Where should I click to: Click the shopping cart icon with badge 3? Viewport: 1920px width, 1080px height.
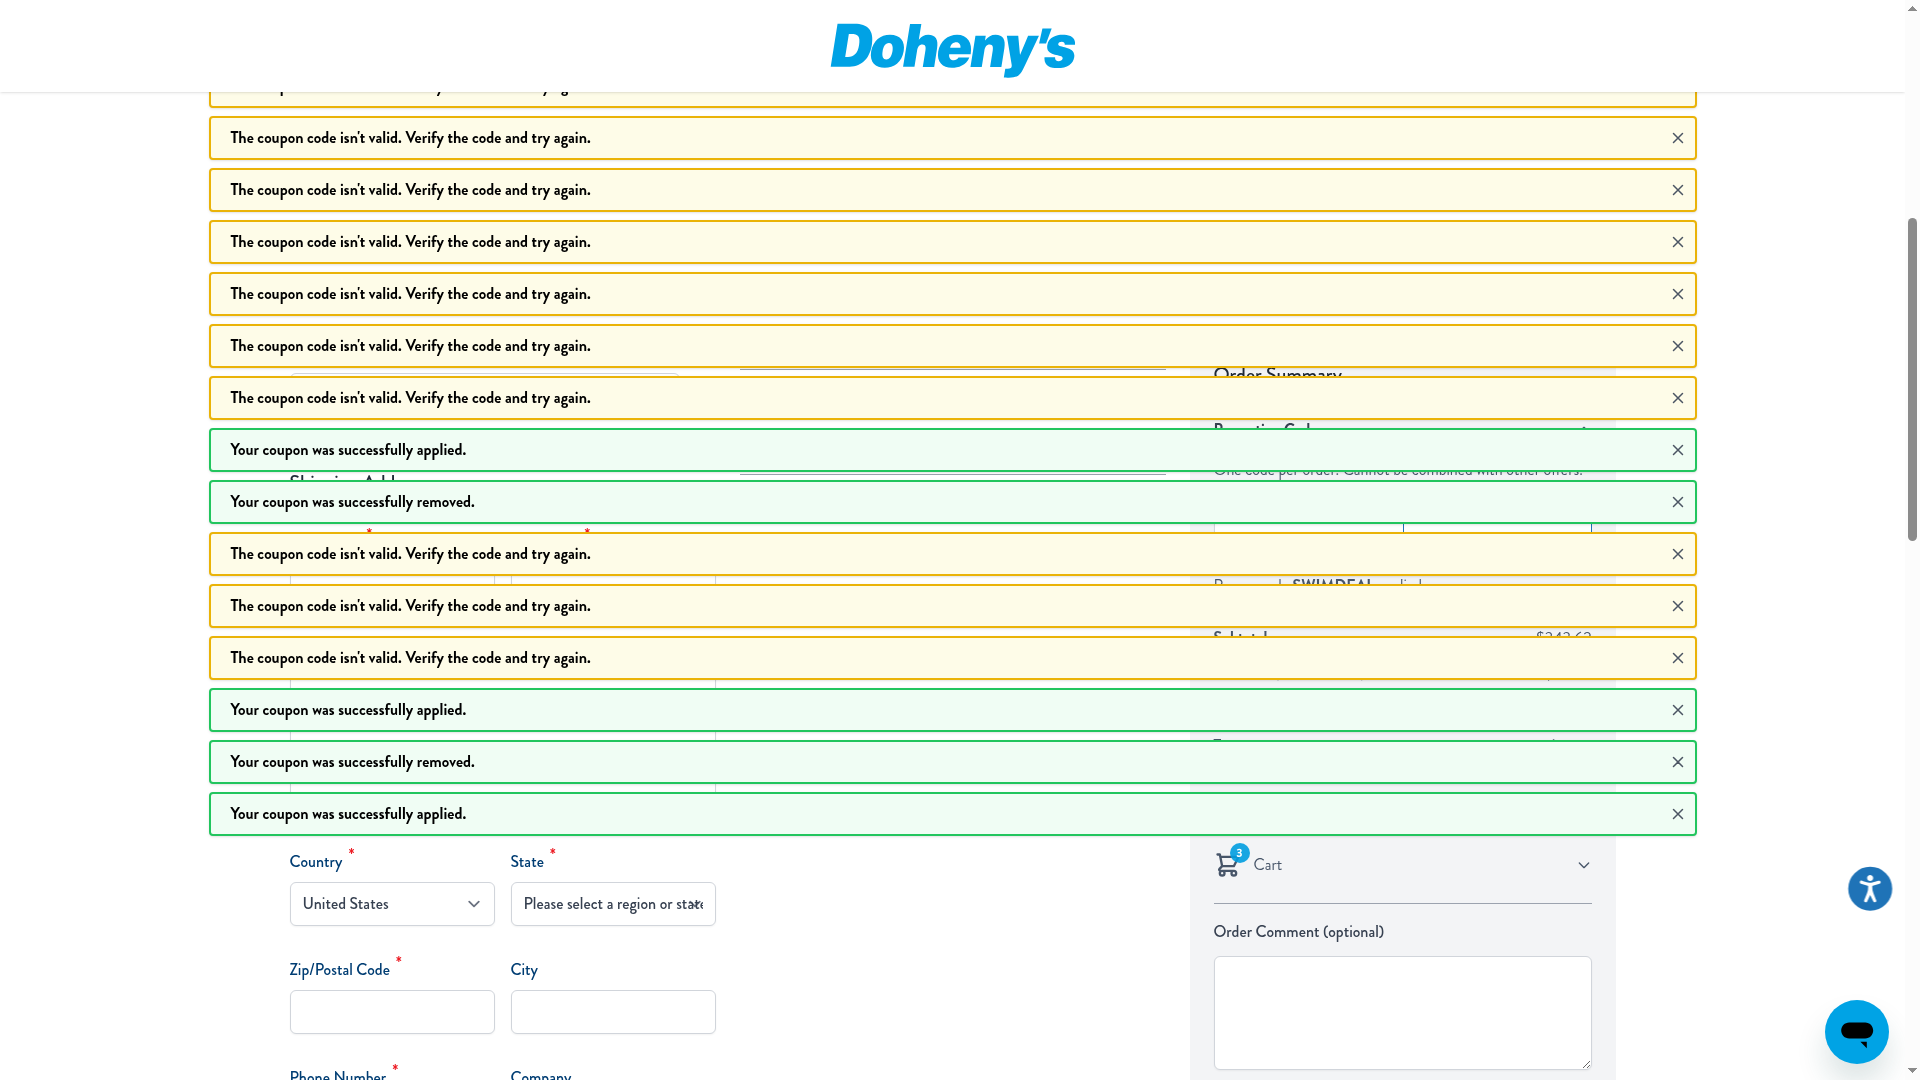click(x=1227, y=865)
